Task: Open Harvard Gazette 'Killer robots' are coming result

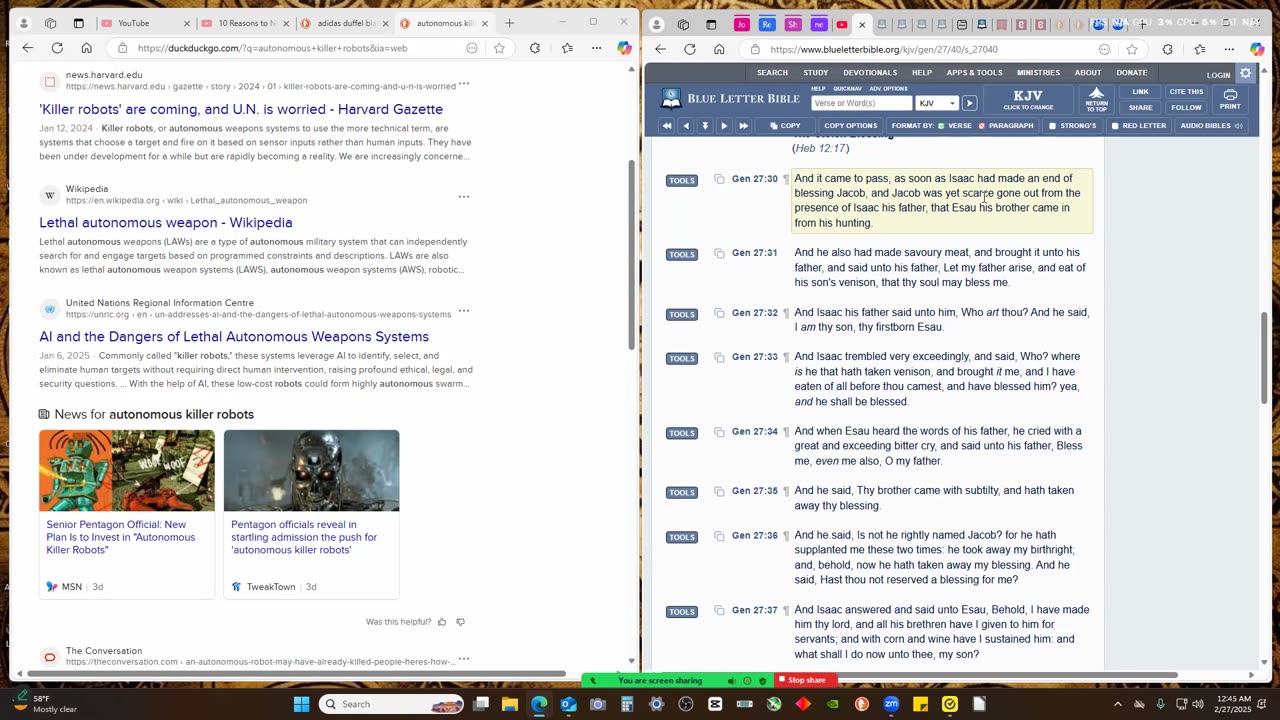Action: coord(241,109)
